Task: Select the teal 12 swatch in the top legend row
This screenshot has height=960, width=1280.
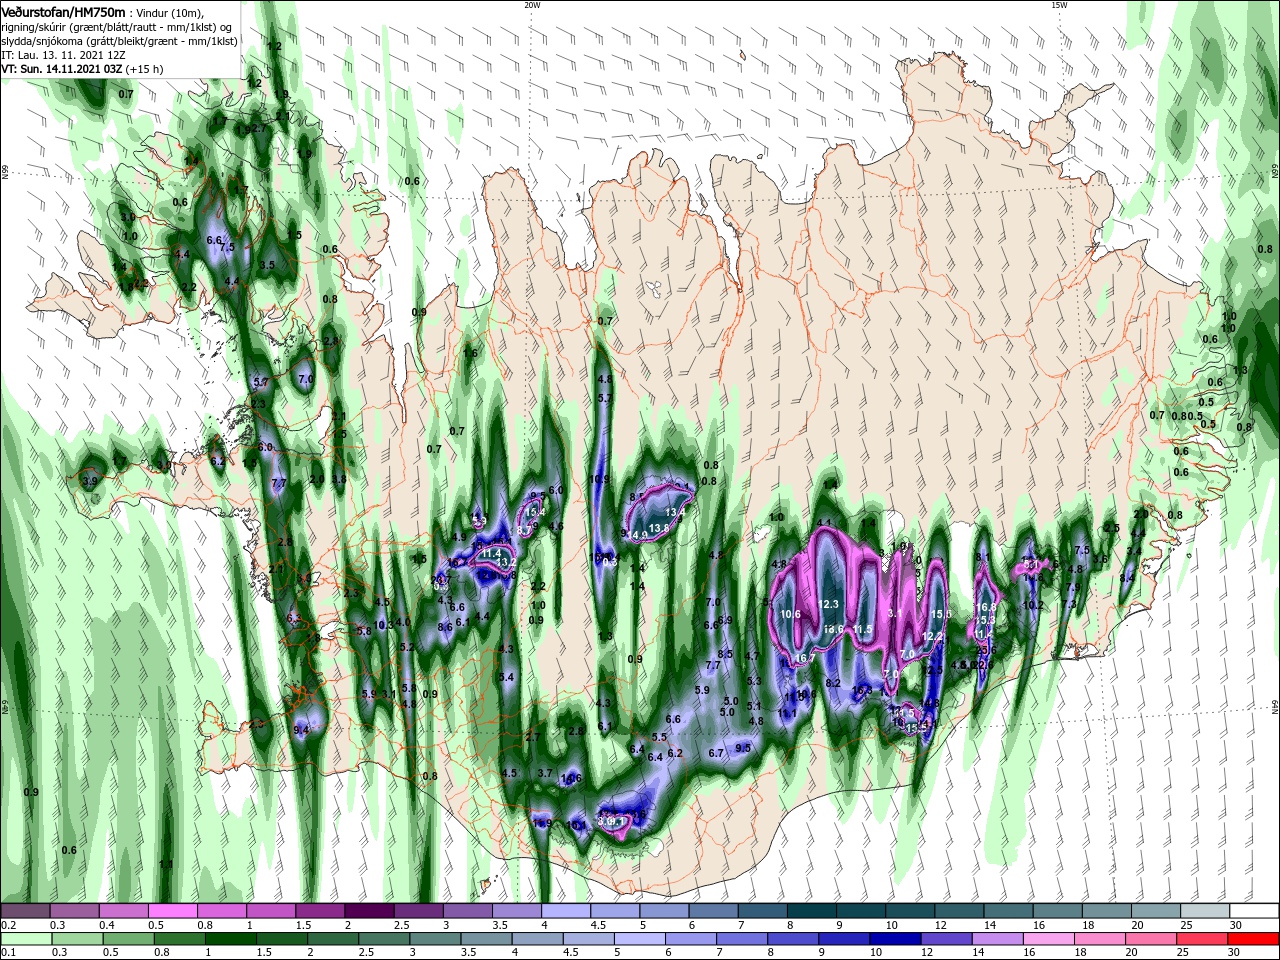Action: click(957, 911)
